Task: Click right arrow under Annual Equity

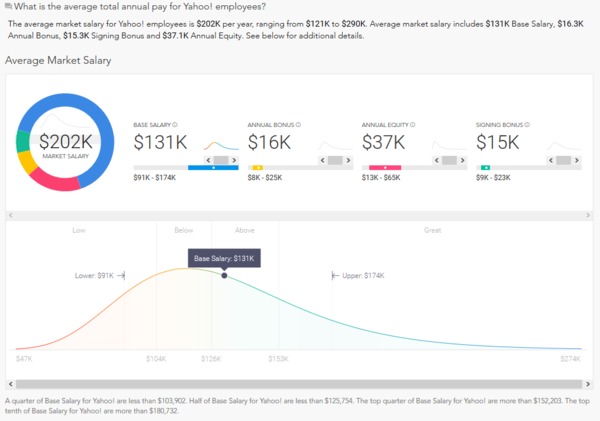Action: coord(463,160)
